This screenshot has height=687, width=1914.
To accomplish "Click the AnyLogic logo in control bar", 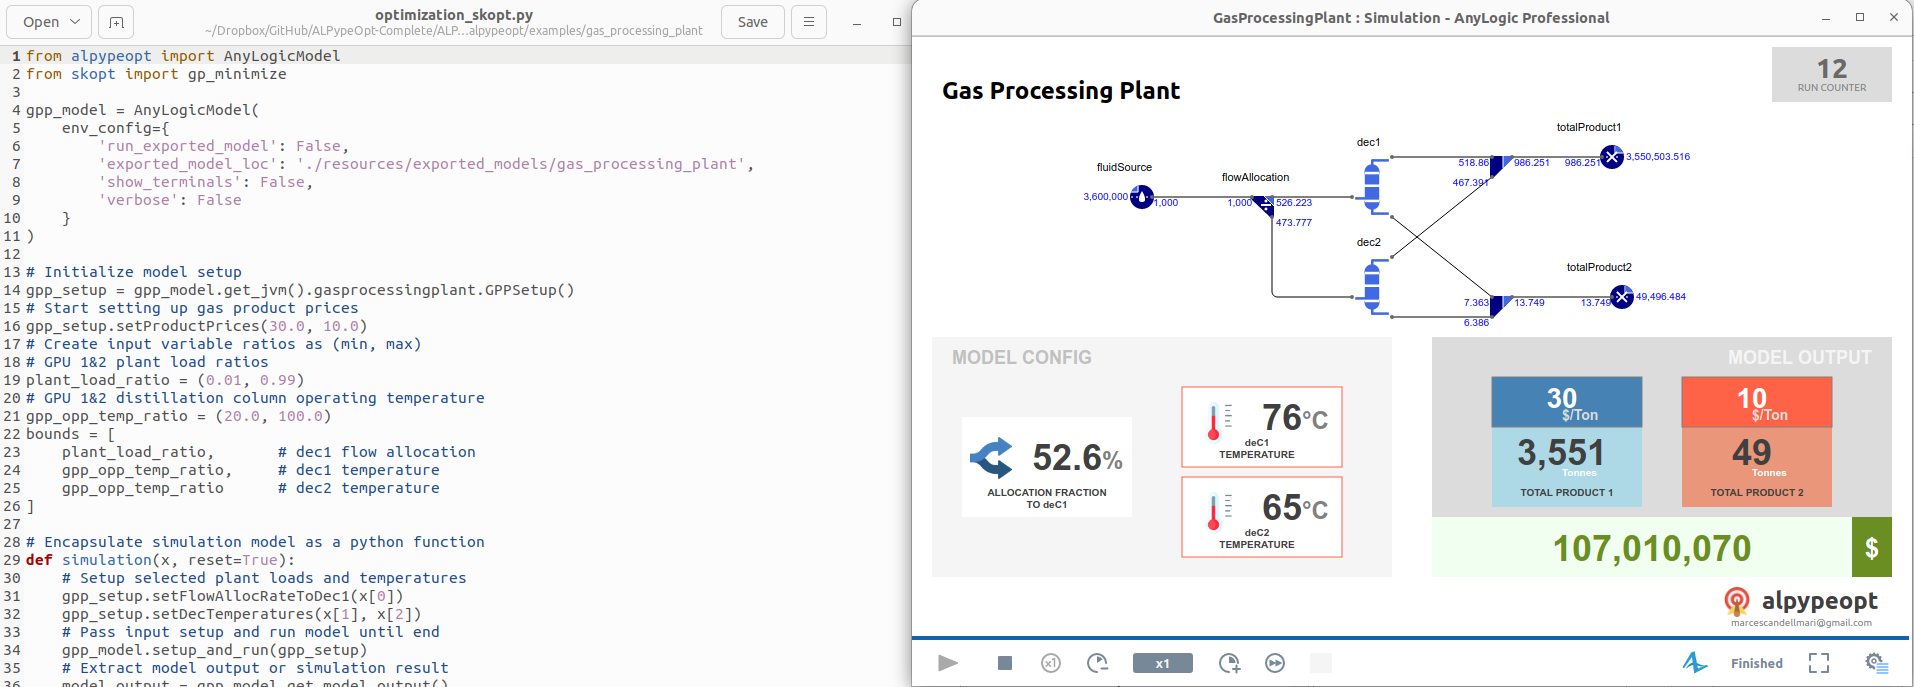I will [1695, 662].
